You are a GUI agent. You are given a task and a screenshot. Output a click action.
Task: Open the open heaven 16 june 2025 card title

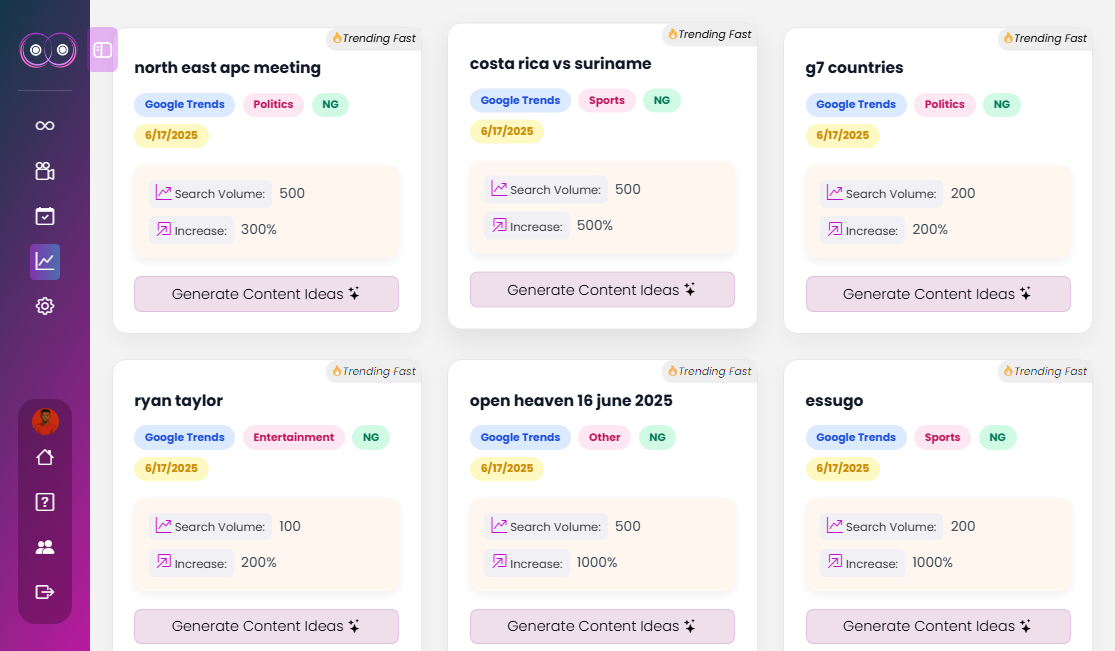(x=571, y=401)
